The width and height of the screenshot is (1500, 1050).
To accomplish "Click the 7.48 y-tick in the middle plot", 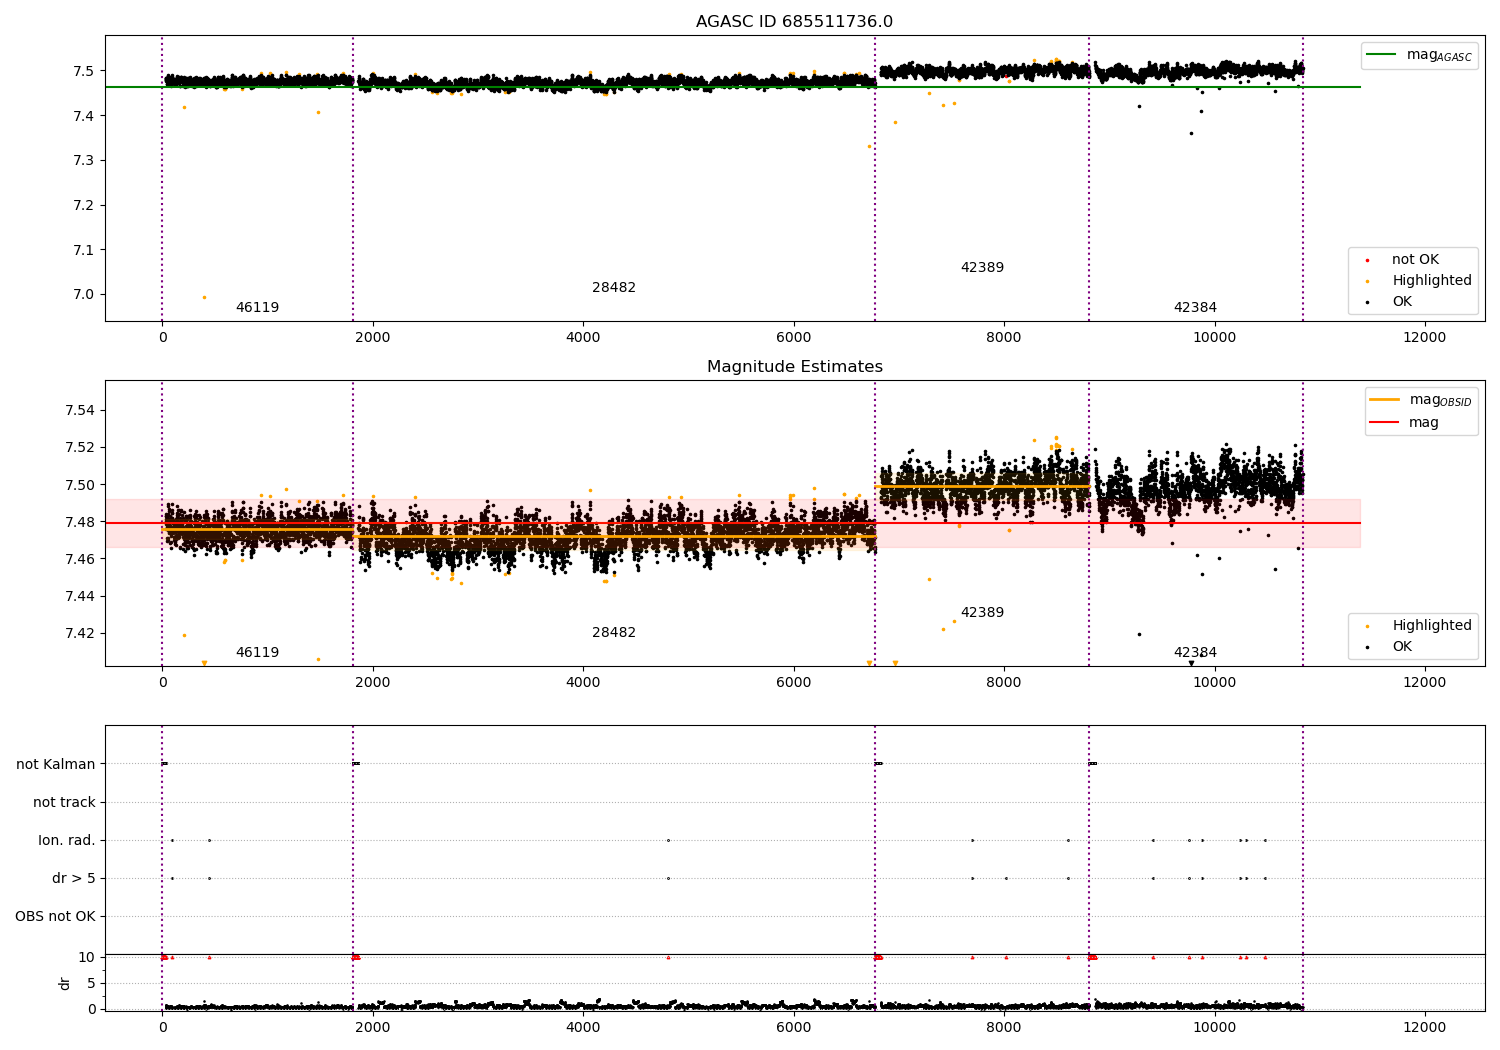I will (x=79, y=522).
